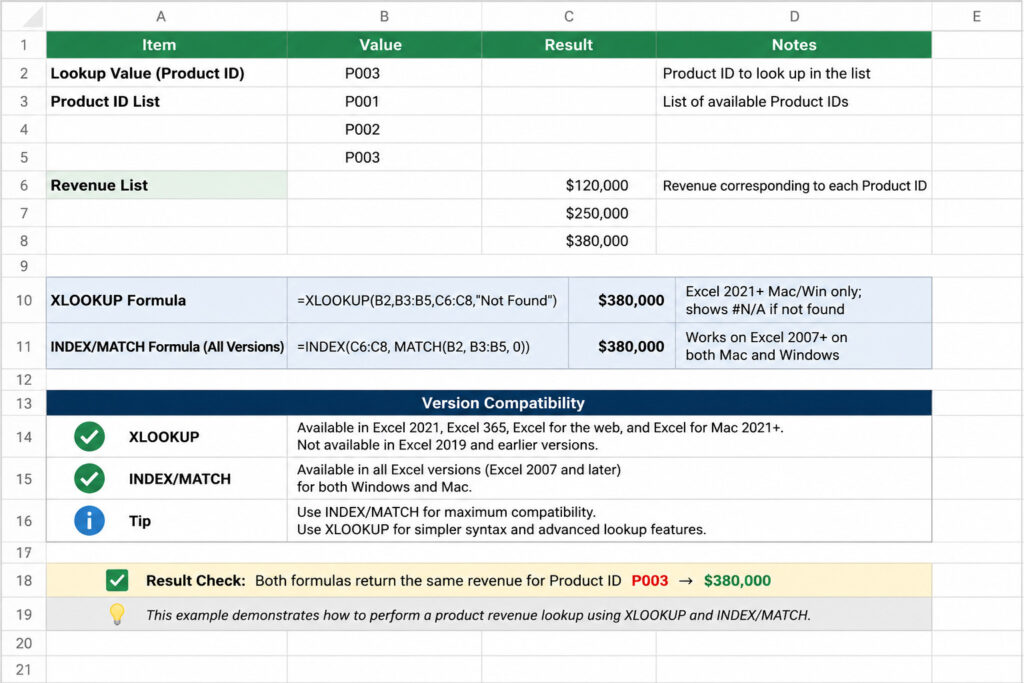Select row 10 header number
The image size is (1024, 683).
[x=24, y=300]
